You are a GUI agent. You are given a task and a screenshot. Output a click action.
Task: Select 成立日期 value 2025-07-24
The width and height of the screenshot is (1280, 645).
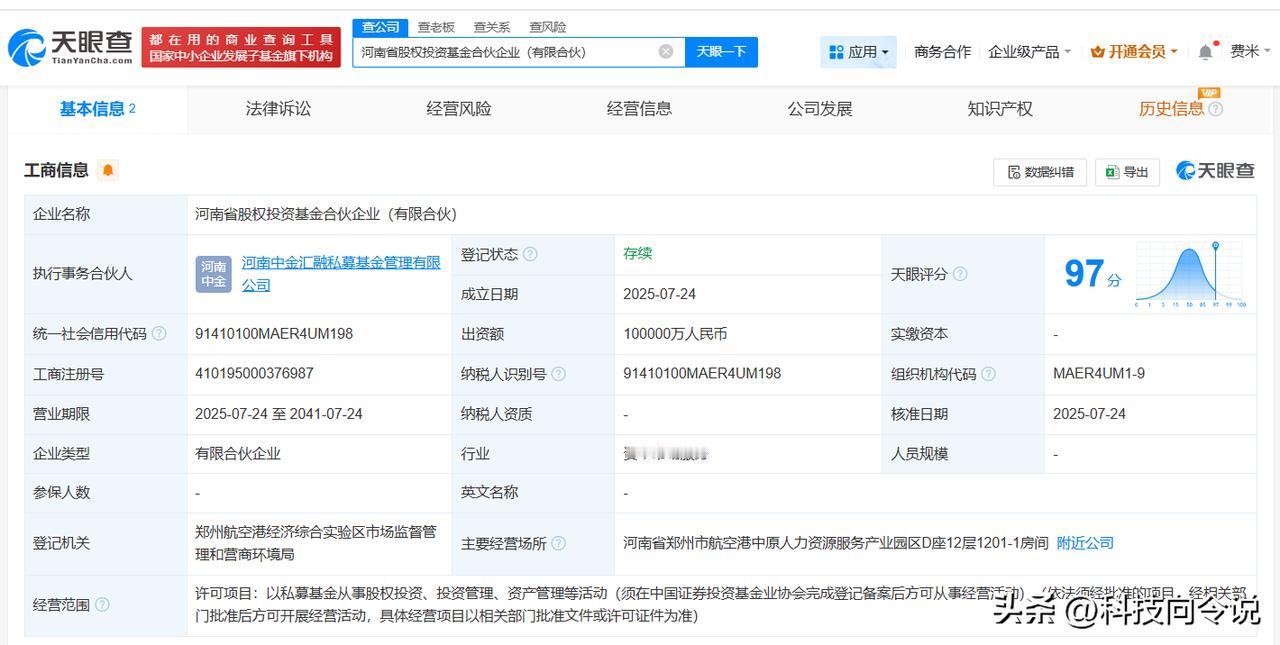coord(659,294)
